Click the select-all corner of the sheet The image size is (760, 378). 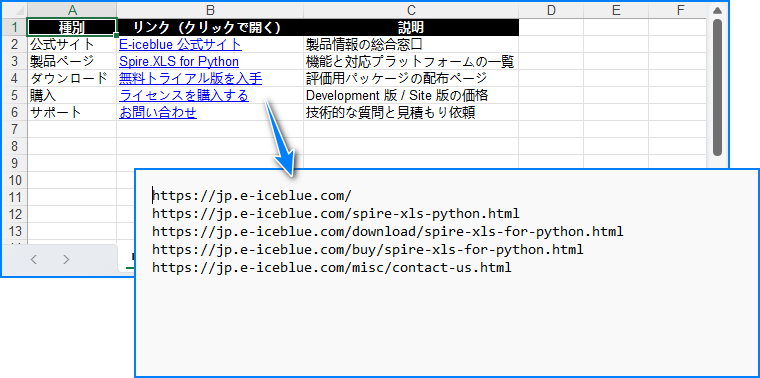coord(14,10)
